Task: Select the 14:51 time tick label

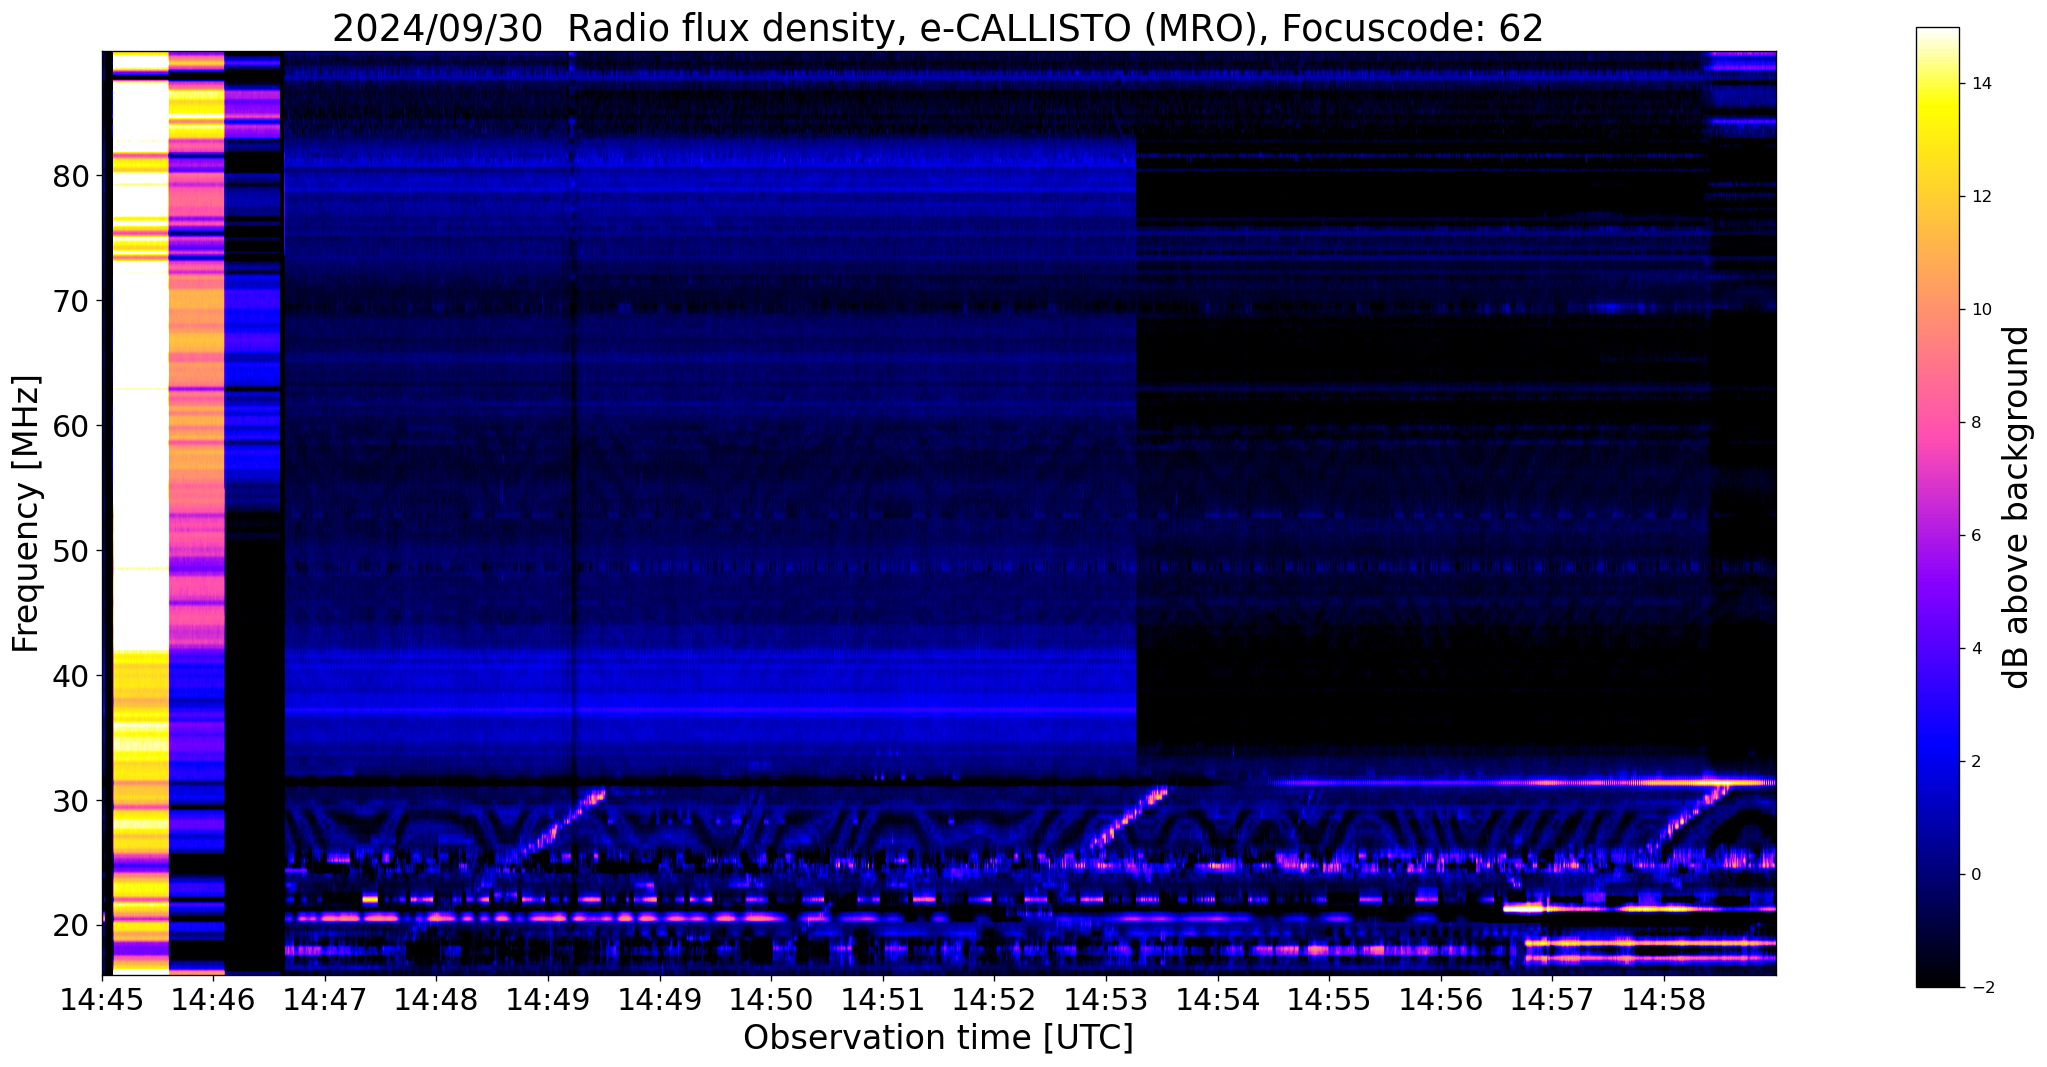Action: [882, 998]
